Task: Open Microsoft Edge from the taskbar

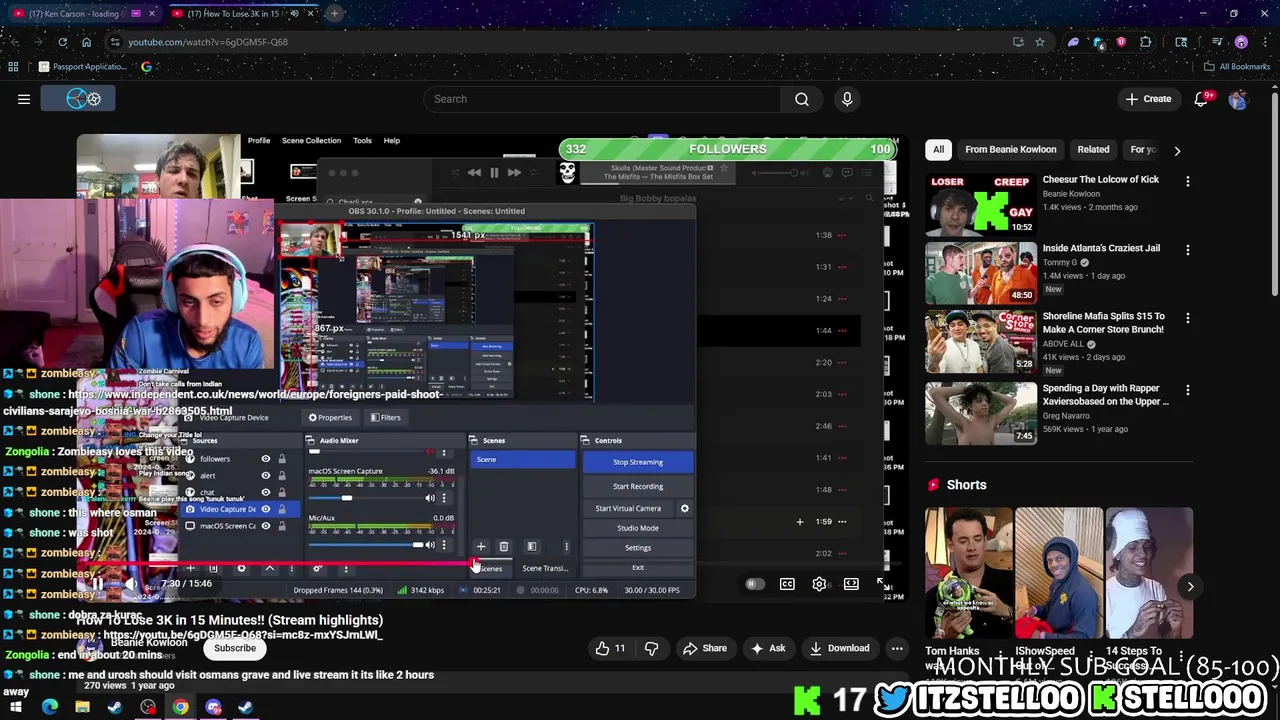Action: coord(50,707)
